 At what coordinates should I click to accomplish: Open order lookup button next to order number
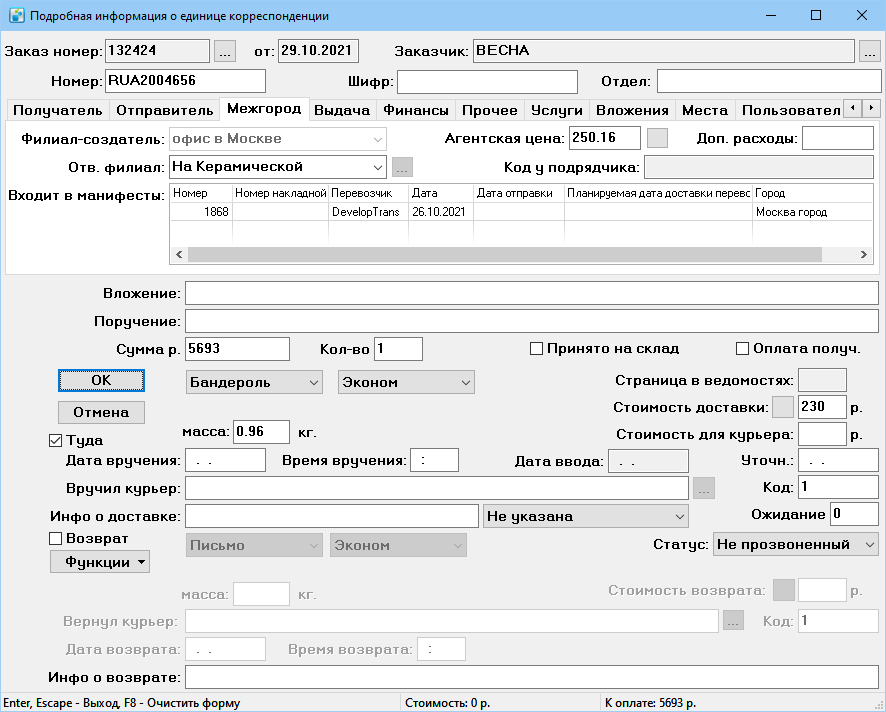coord(225,51)
